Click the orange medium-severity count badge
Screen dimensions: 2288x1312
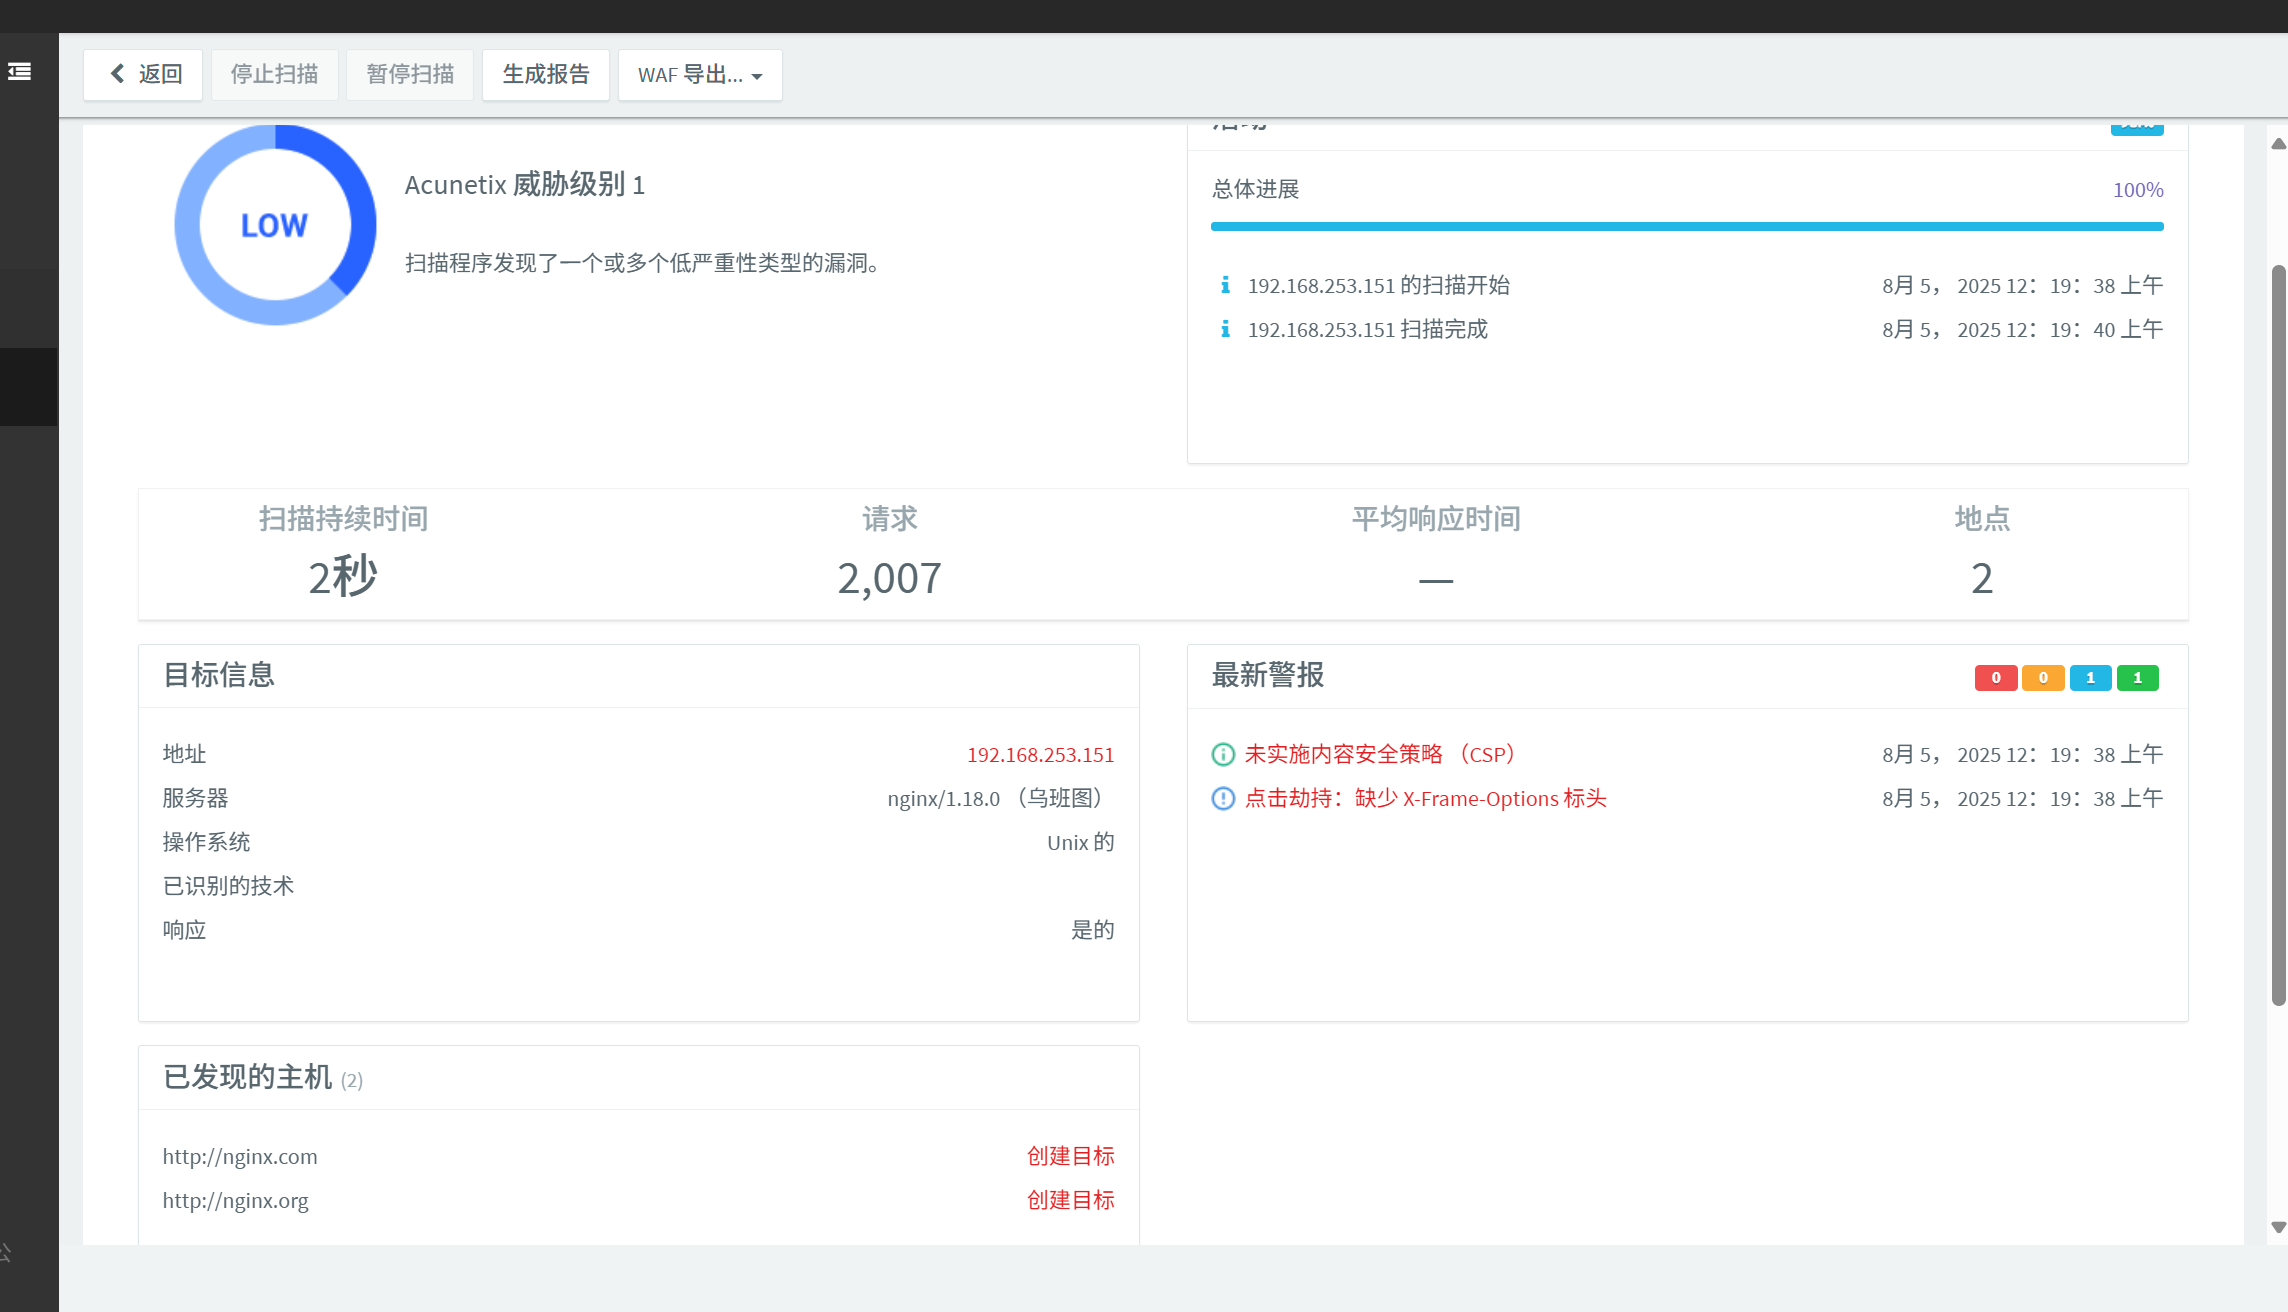coord(2043,678)
